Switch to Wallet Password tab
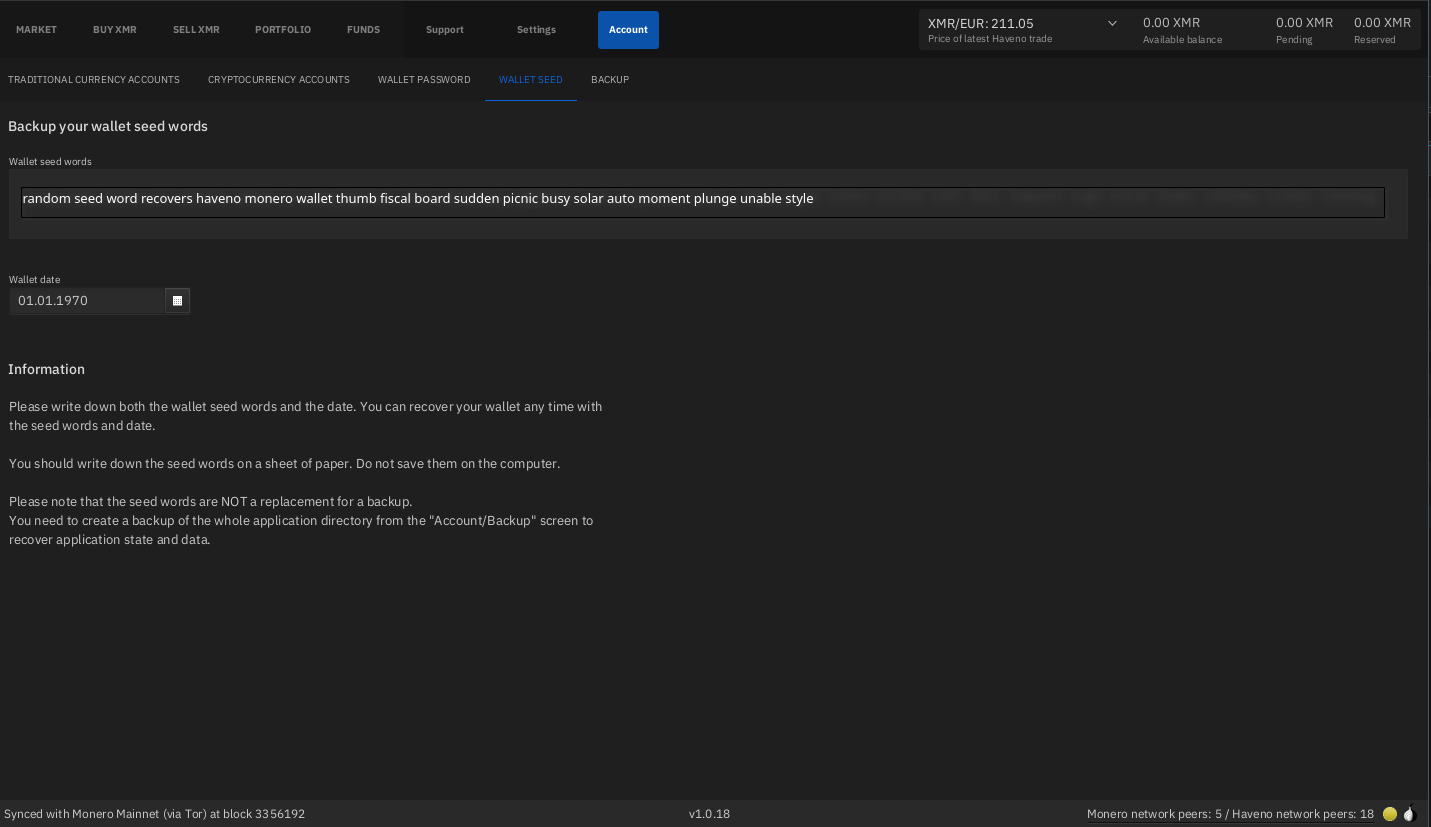 point(424,80)
